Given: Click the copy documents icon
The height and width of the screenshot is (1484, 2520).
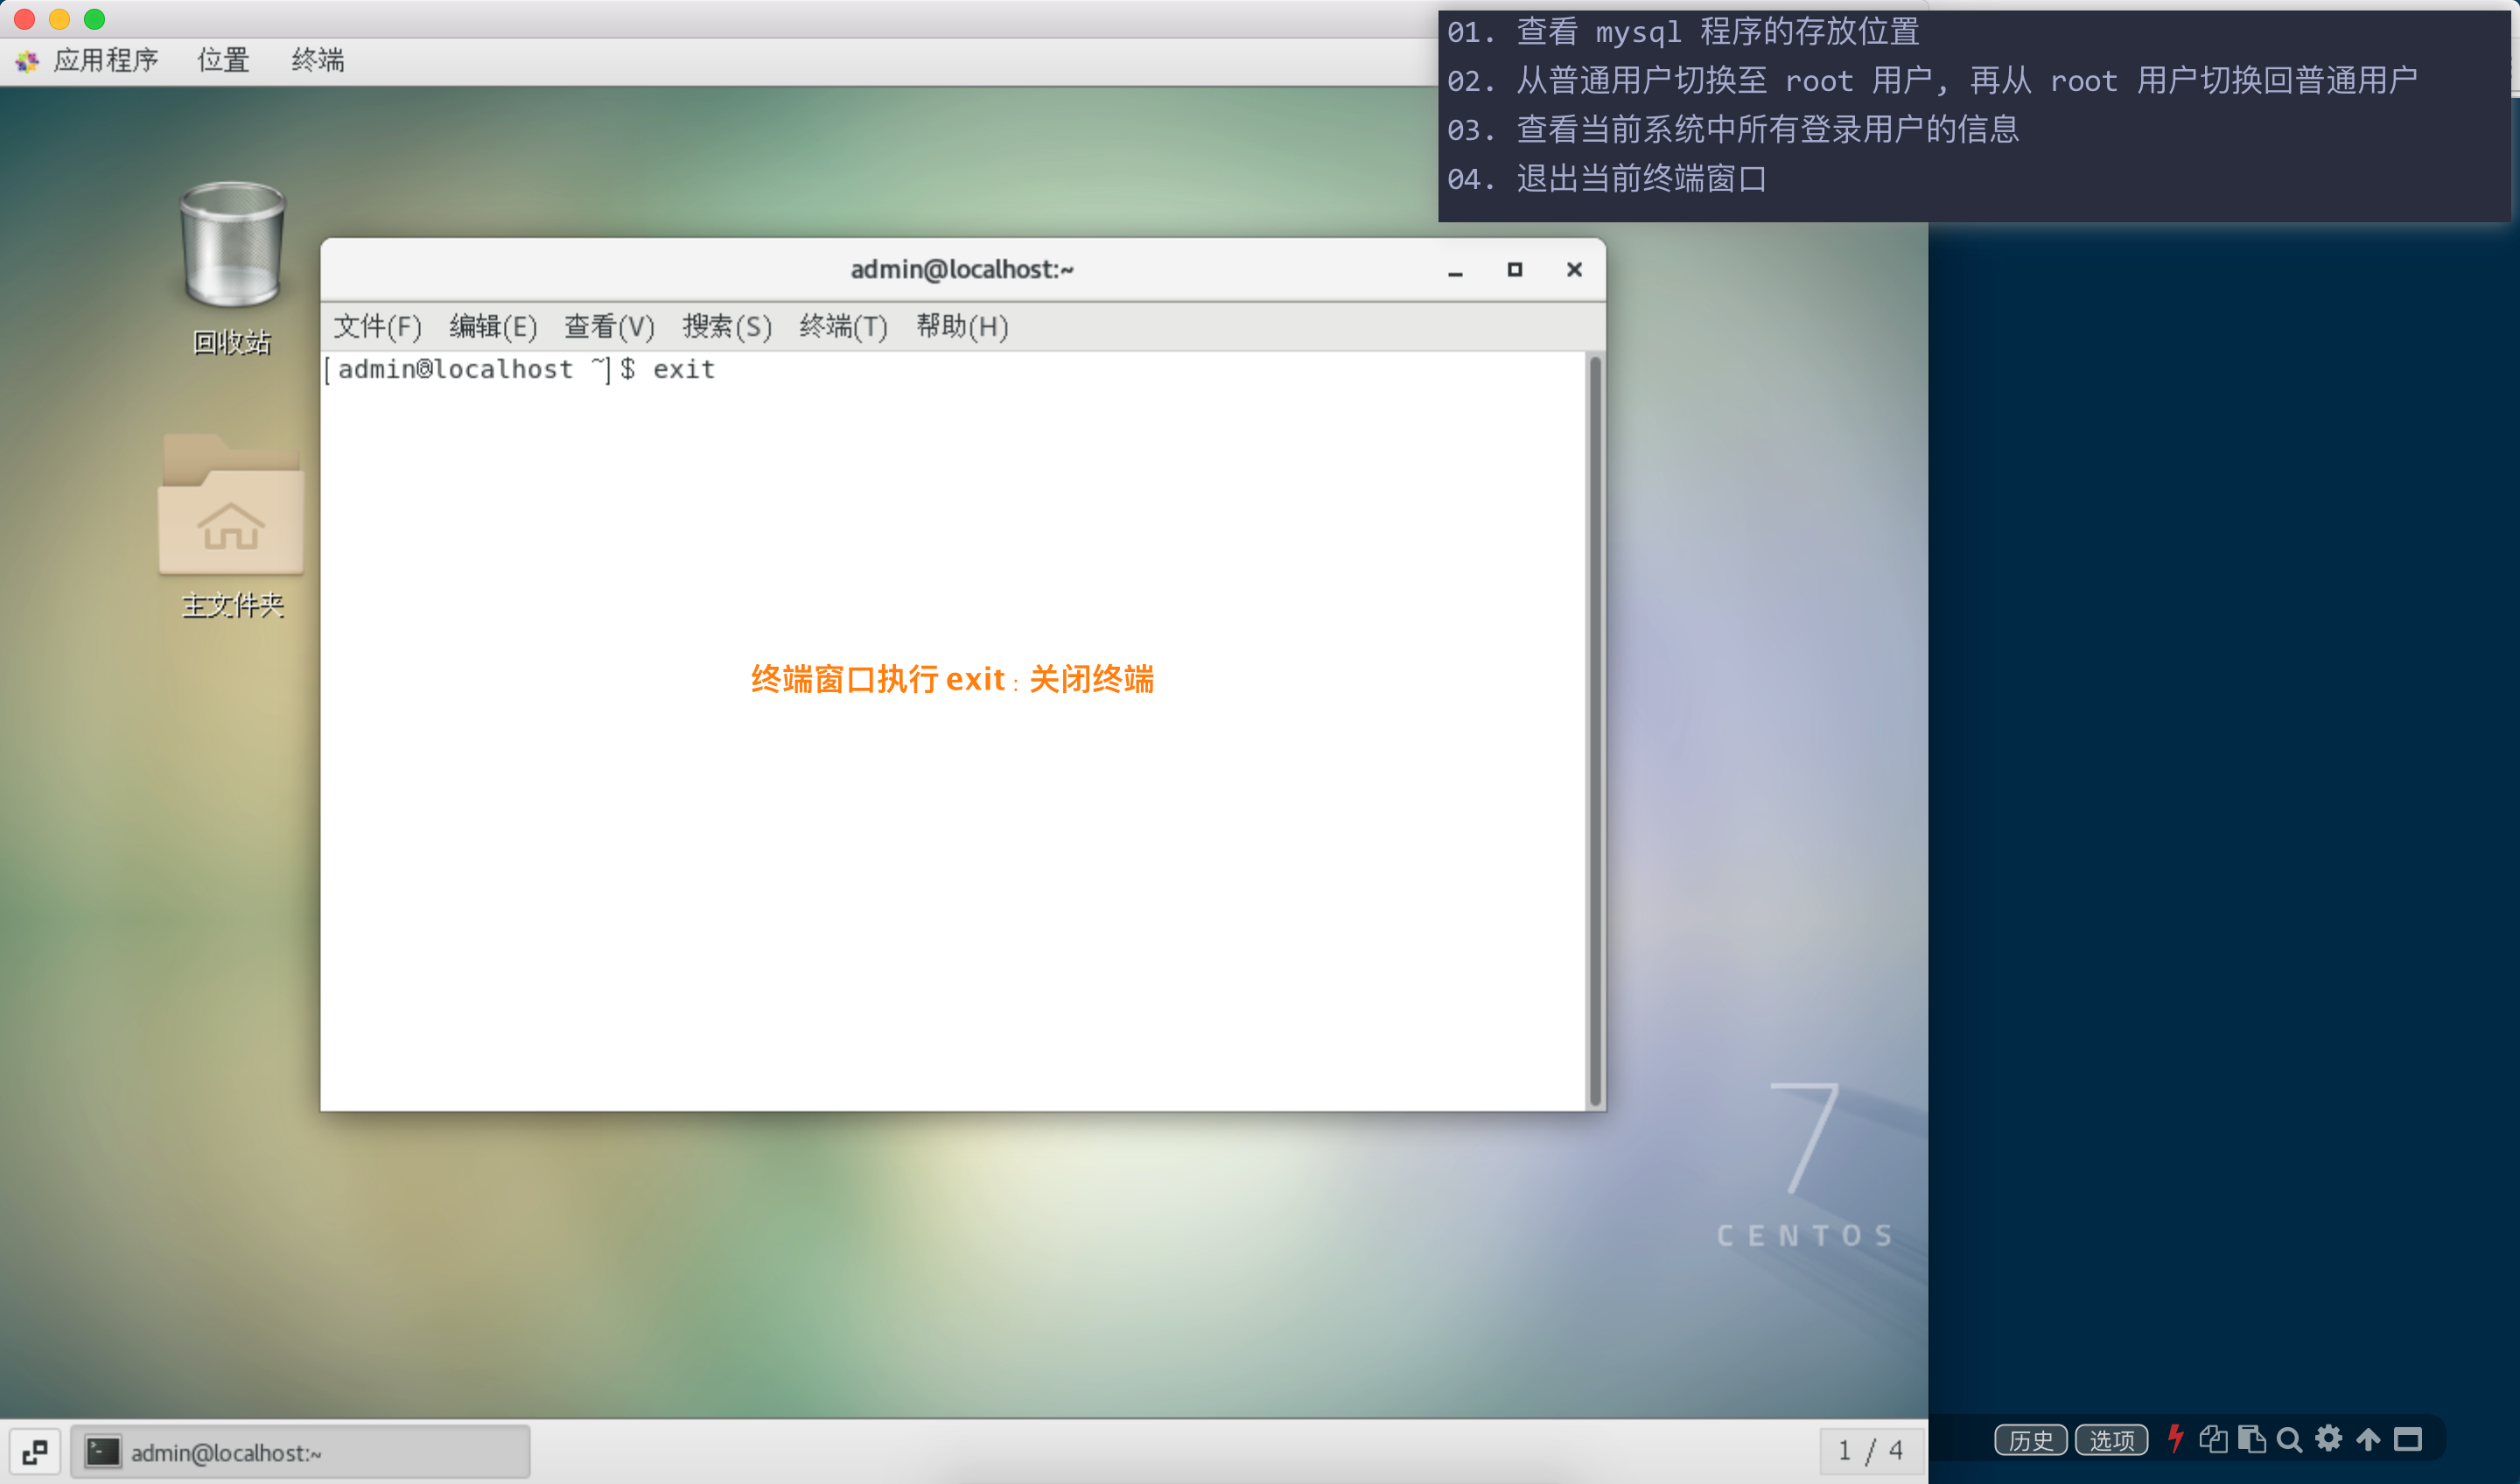Looking at the screenshot, I should (2212, 1439).
